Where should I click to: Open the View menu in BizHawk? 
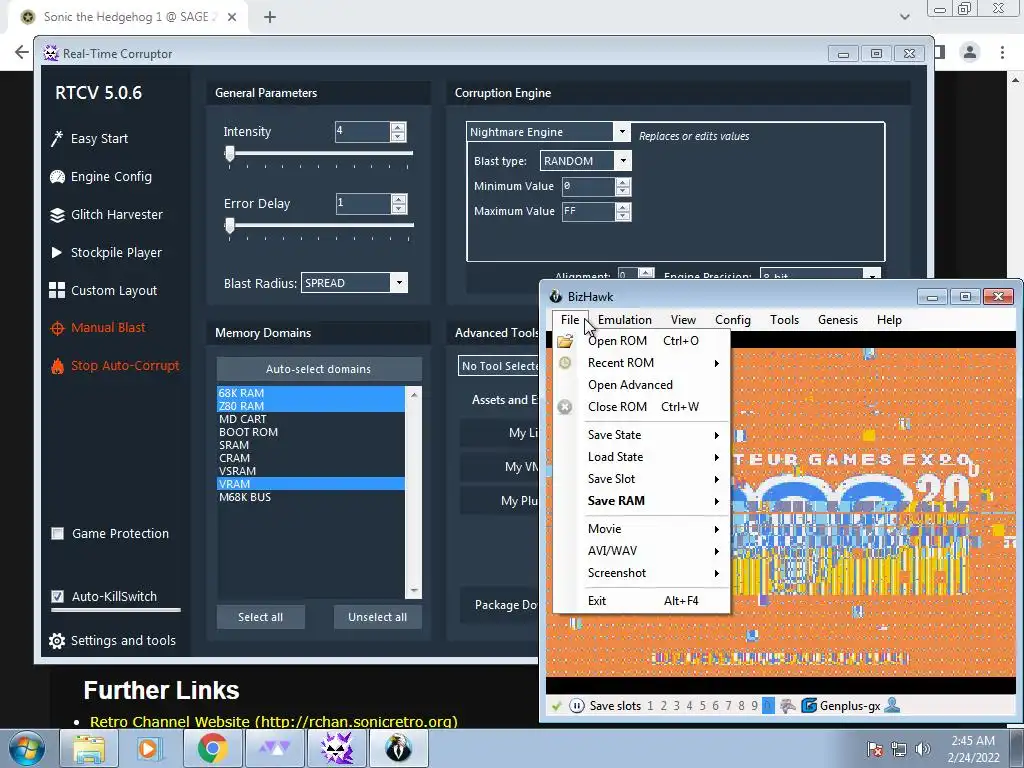pyautogui.click(x=683, y=320)
